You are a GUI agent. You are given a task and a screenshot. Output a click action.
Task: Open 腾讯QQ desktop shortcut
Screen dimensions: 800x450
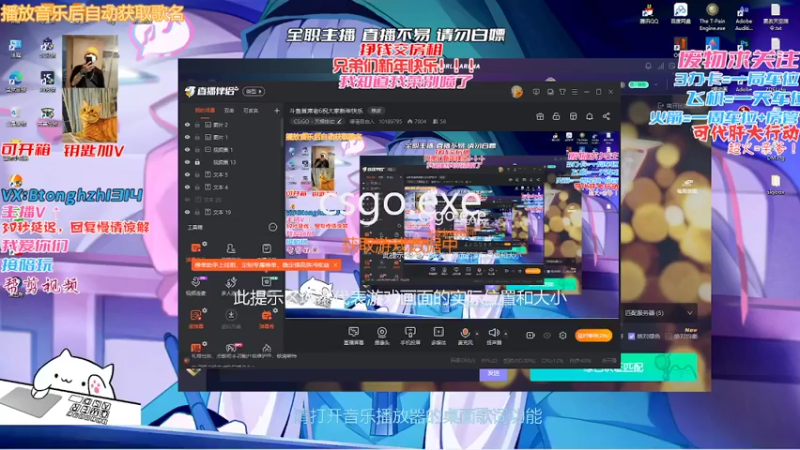[648, 14]
